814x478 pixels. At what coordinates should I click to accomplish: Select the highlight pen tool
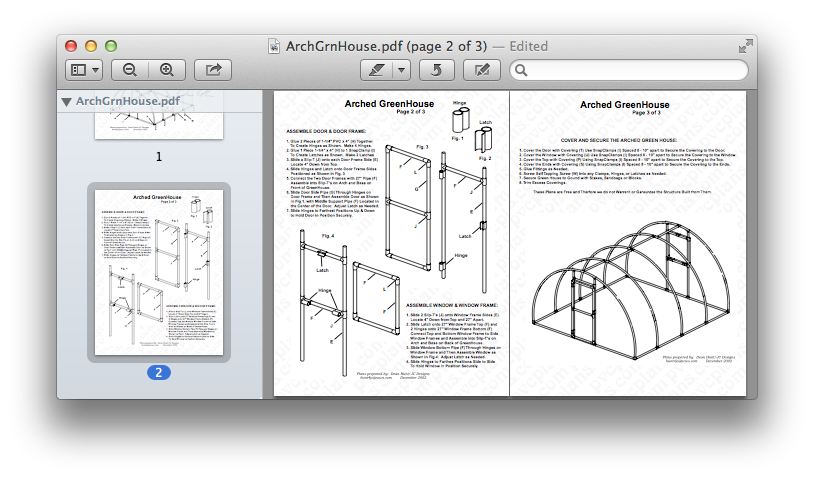376,70
